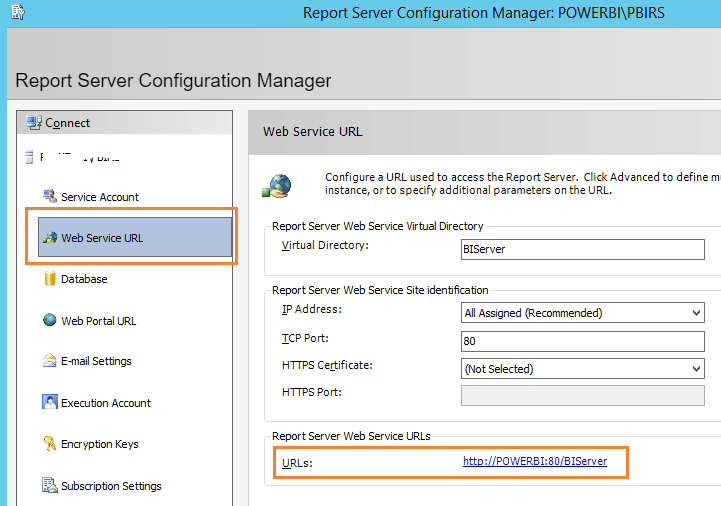Click the Virtual Directory field containing BIServer
The height and width of the screenshot is (506, 721).
[583, 249]
